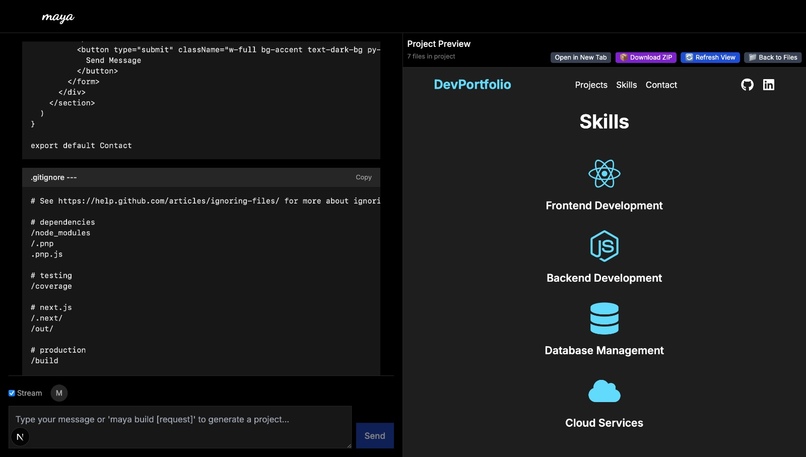Click the '</button>' code line
The width and height of the screenshot is (806, 457).
coord(97,71)
